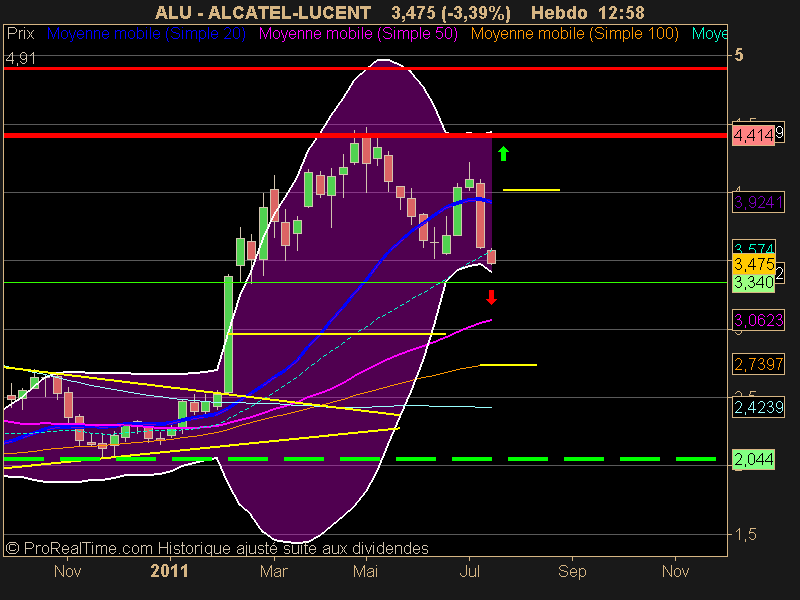Click the tall green February breakout candlestick
800x600 pixels.
(229, 334)
